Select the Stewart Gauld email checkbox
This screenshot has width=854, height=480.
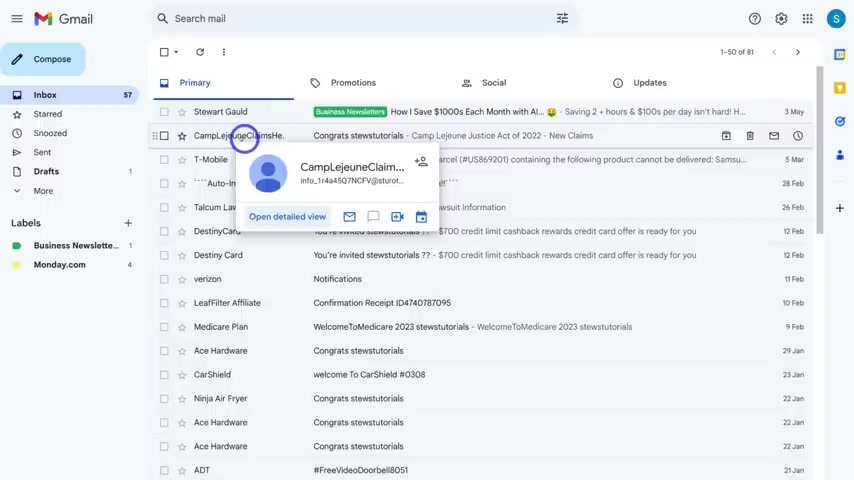(x=164, y=112)
